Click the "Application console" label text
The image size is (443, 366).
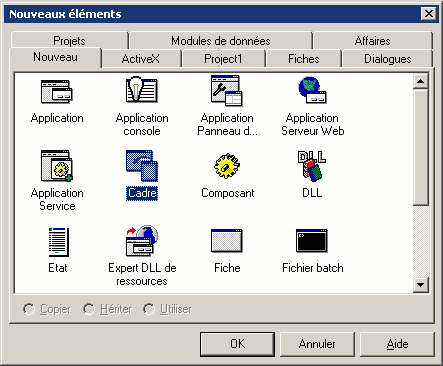pos(142,124)
